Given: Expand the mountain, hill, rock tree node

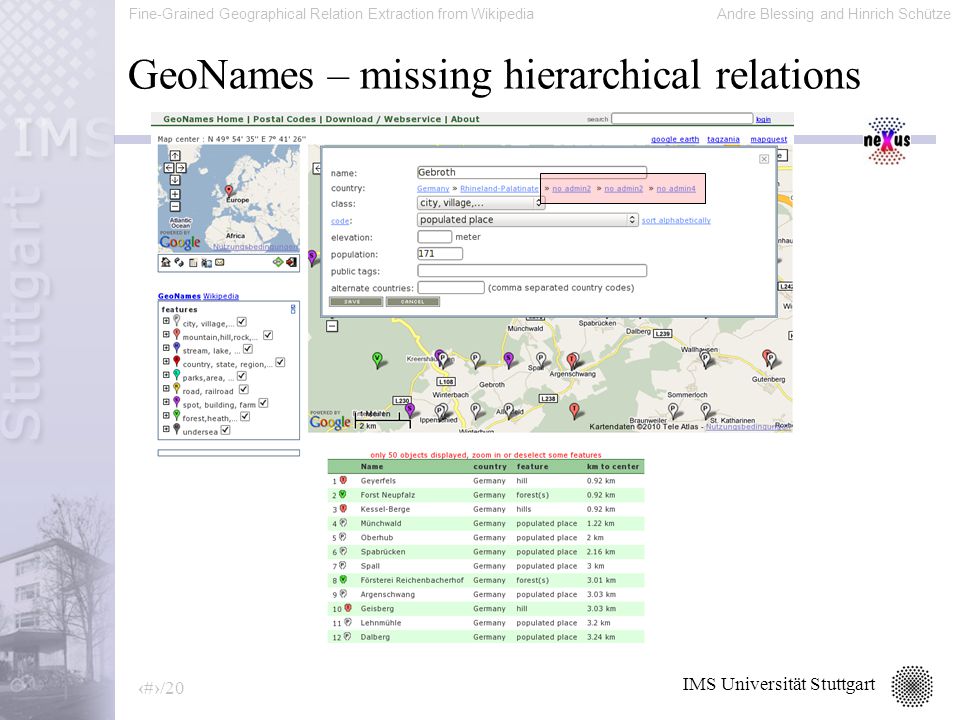Looking at the screenshot, I should 166,334.
